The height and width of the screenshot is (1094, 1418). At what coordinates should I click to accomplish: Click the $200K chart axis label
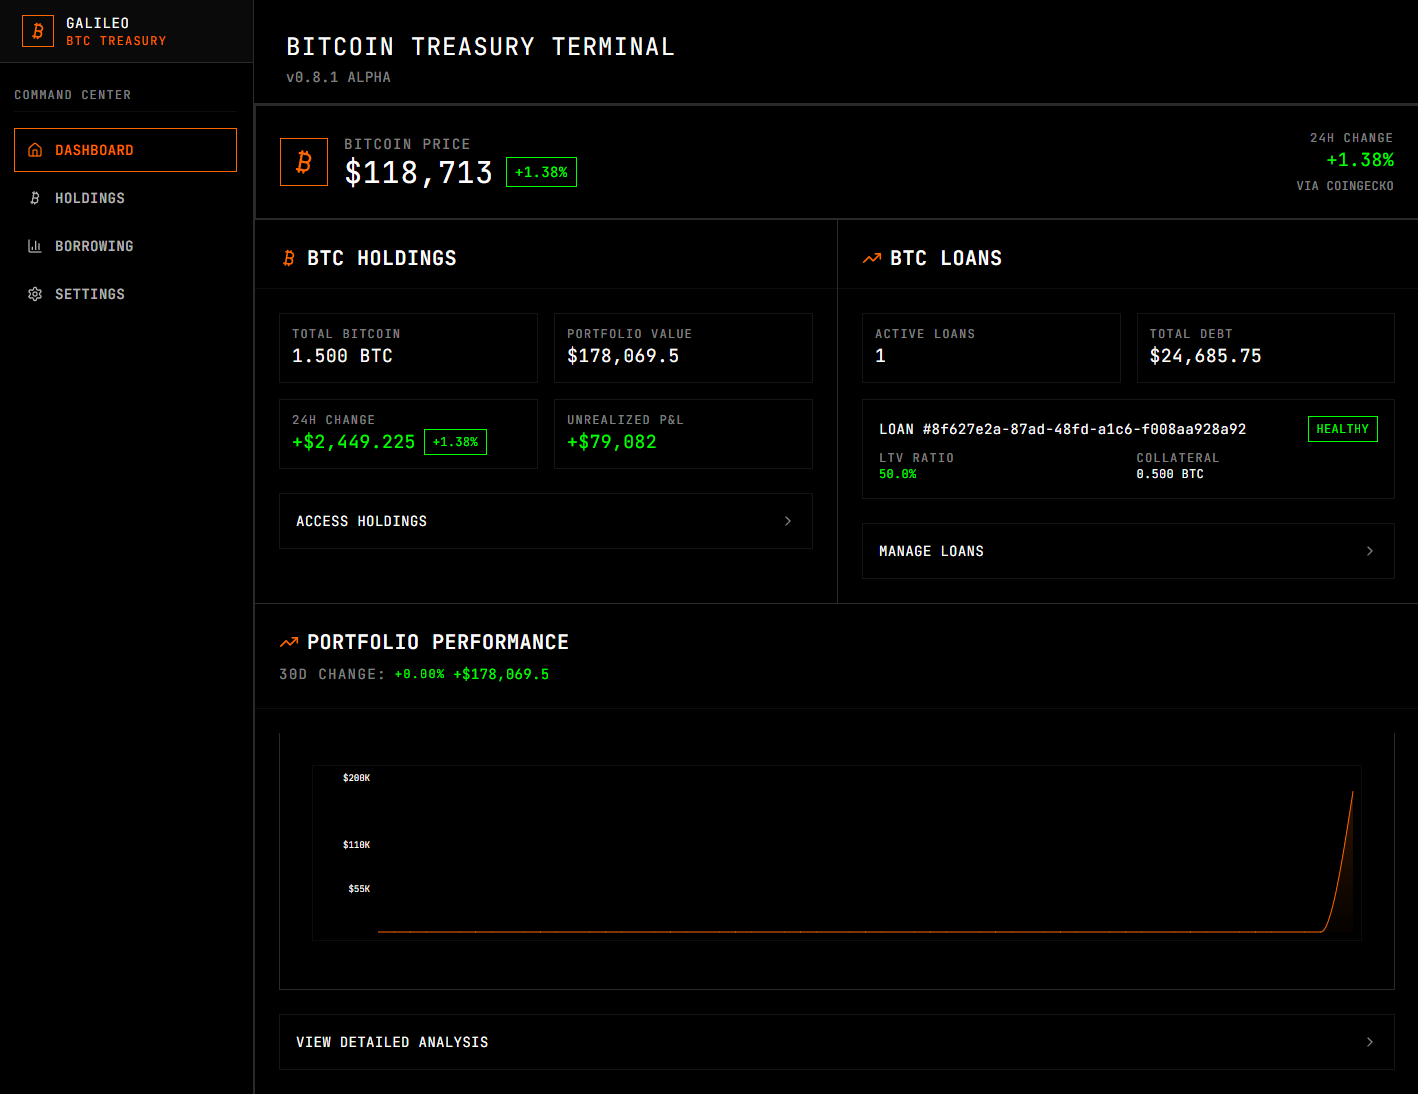356,778
